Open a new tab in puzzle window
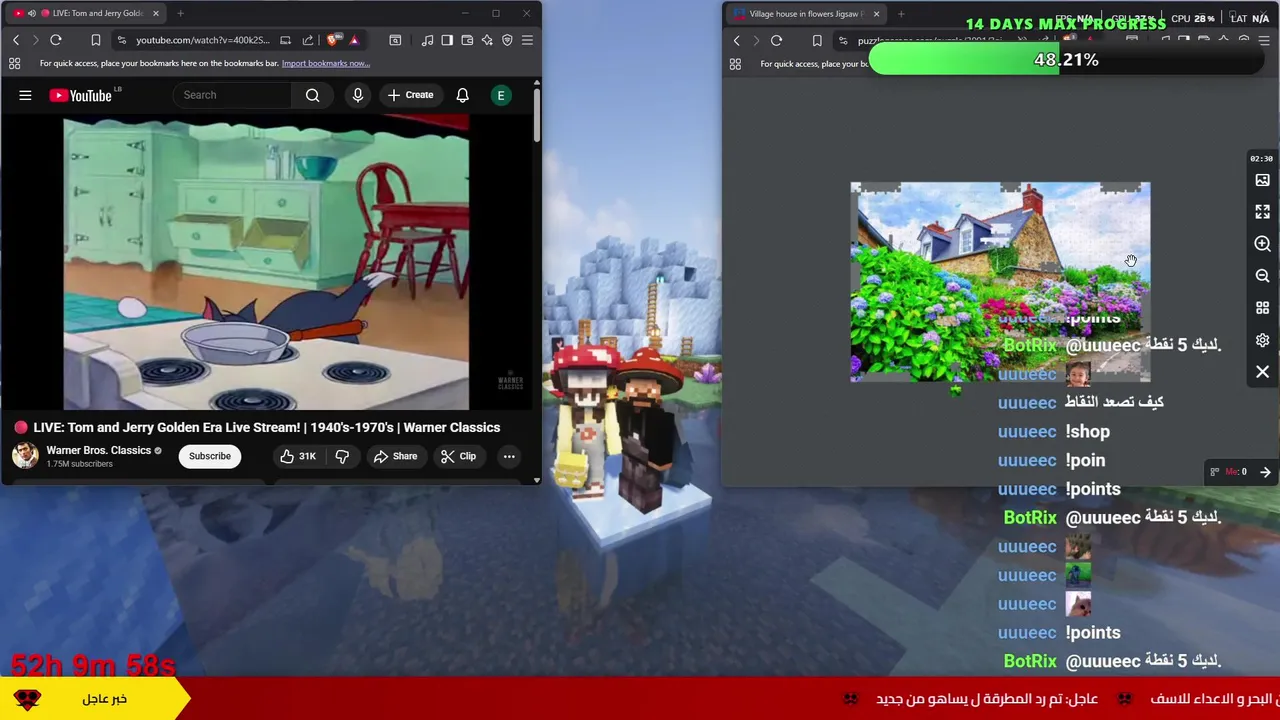 tap(901, 14)
